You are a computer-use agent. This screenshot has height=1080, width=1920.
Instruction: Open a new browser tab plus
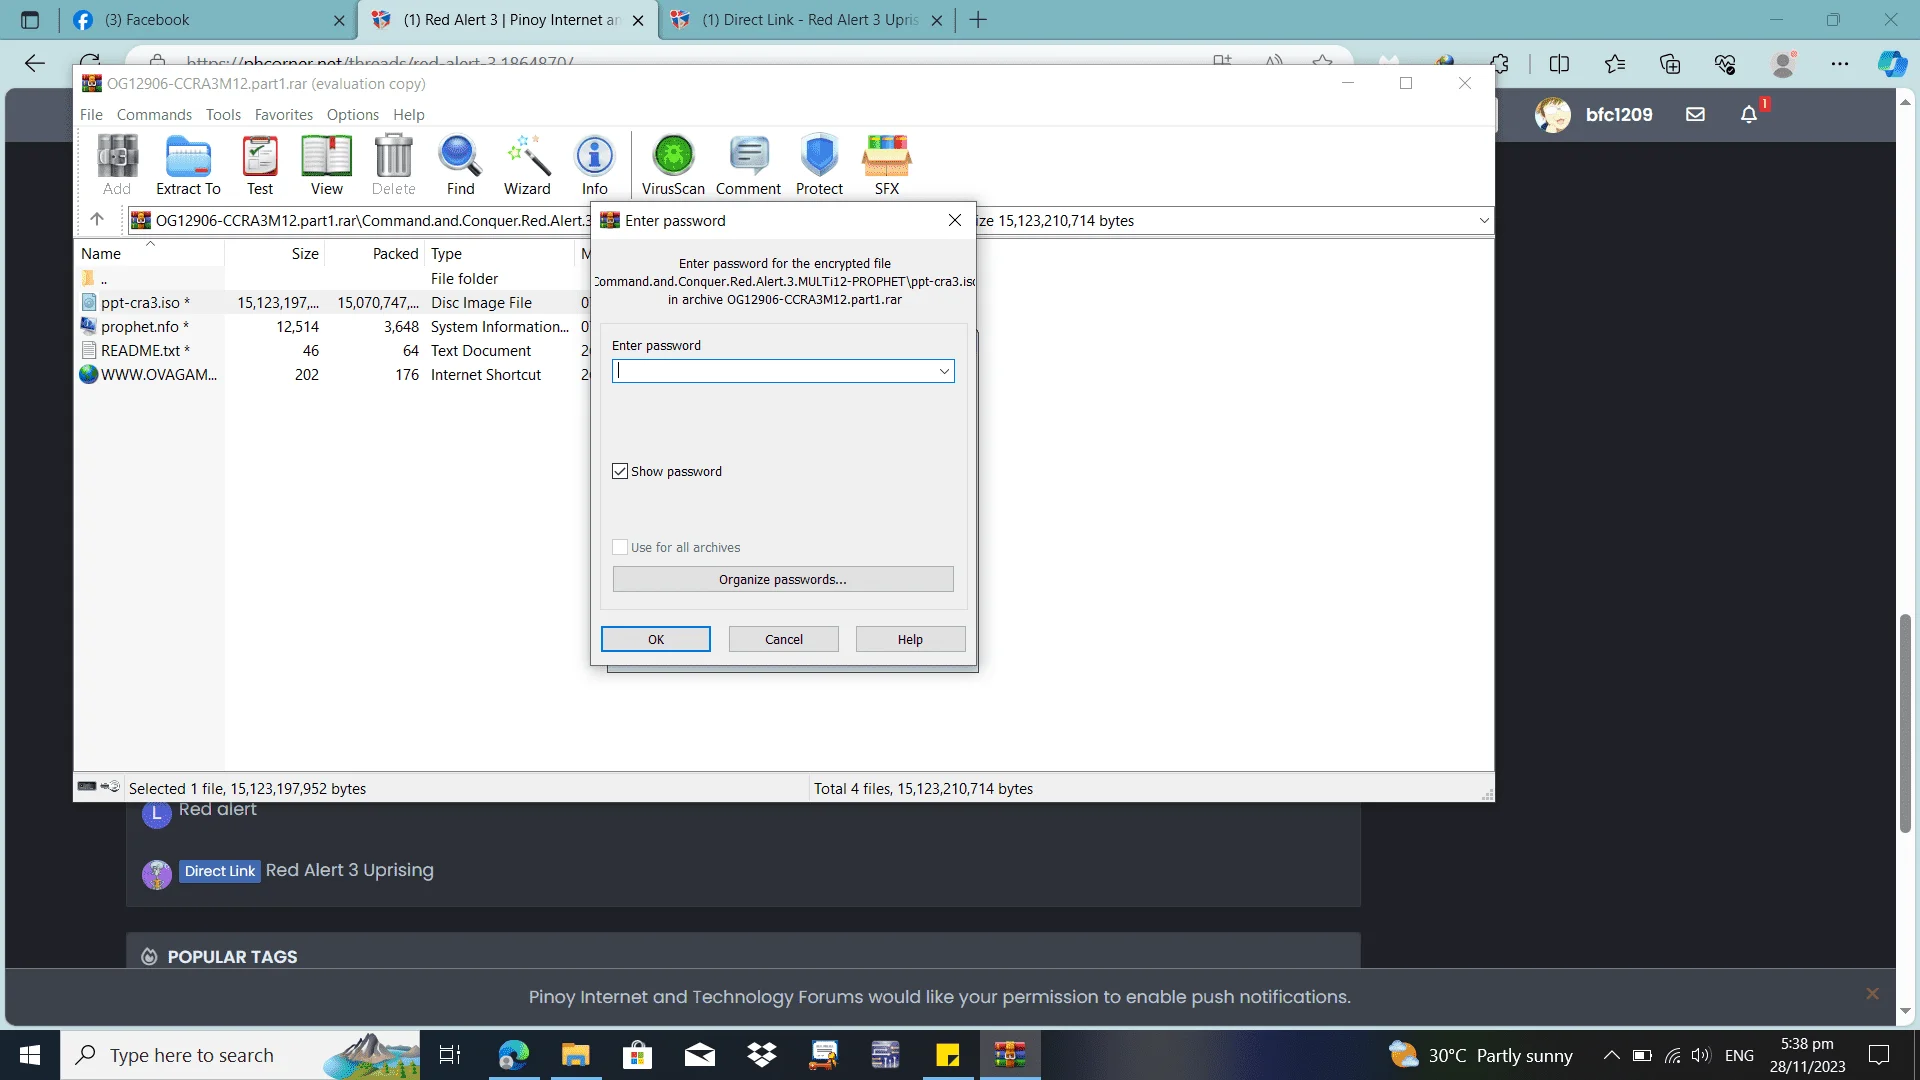click(x=978, y=20)
